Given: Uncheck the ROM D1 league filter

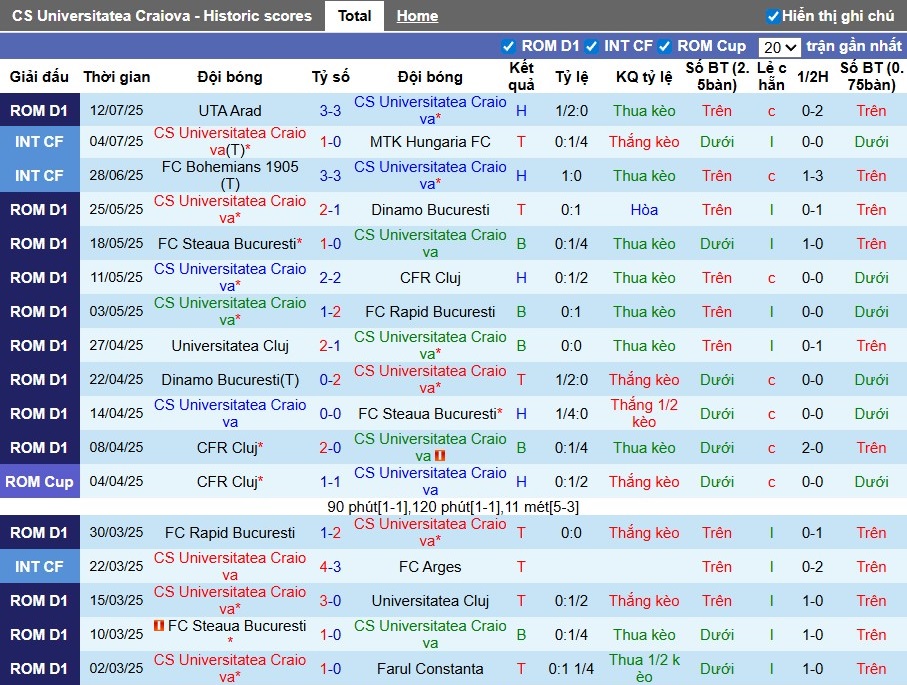Looking at the screenshot, I should pos(508,46).
